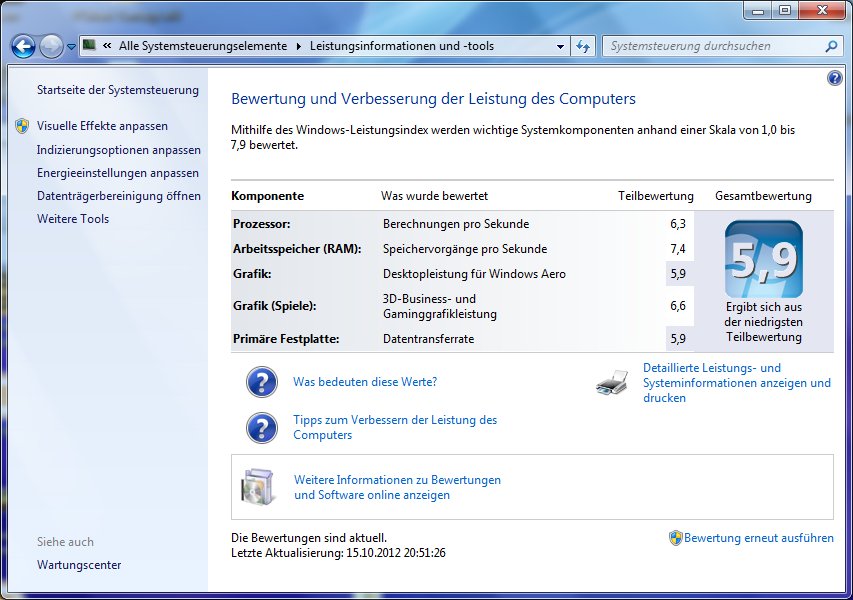Select the 'Prozessor:' row label
The width and height of the screenshot is (853, 600).
(262, 224)
